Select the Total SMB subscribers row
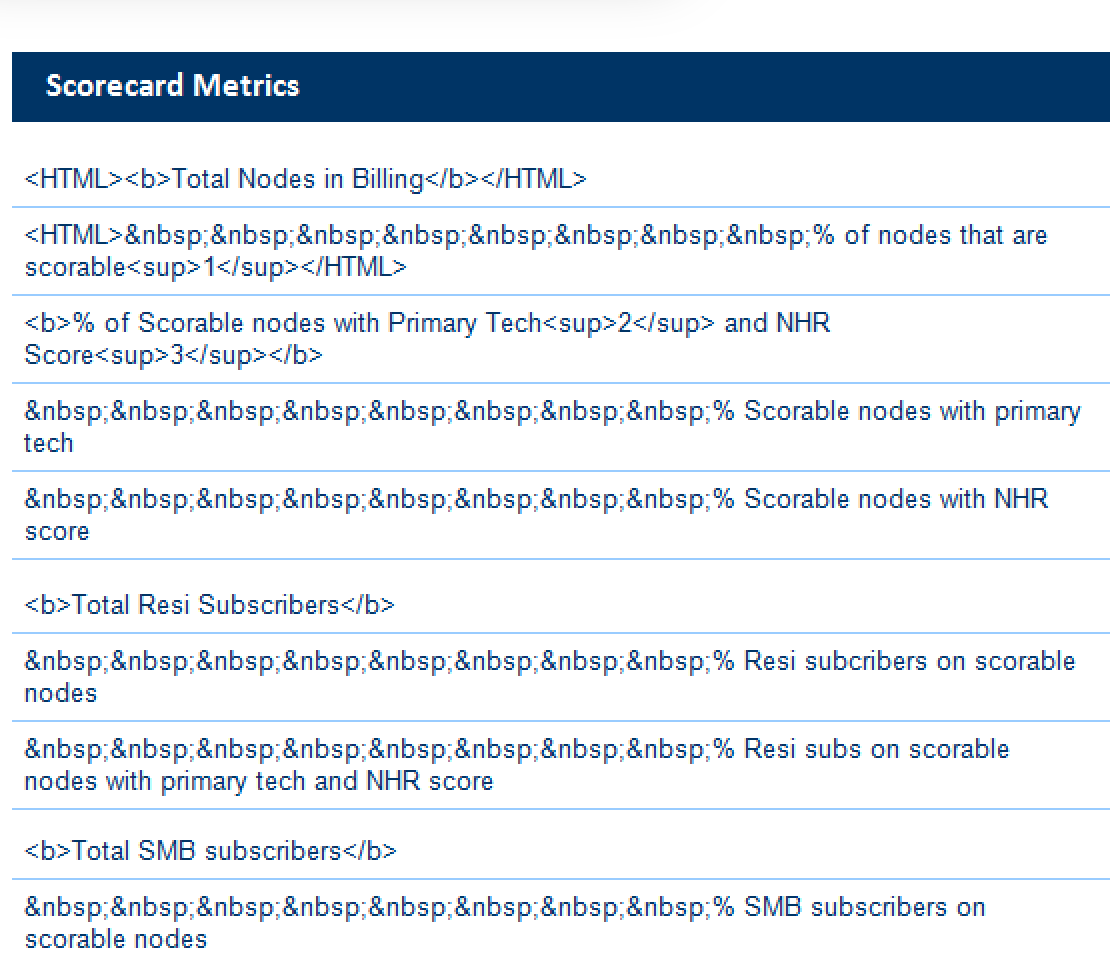1110x954 pixels. coord(210,852)
